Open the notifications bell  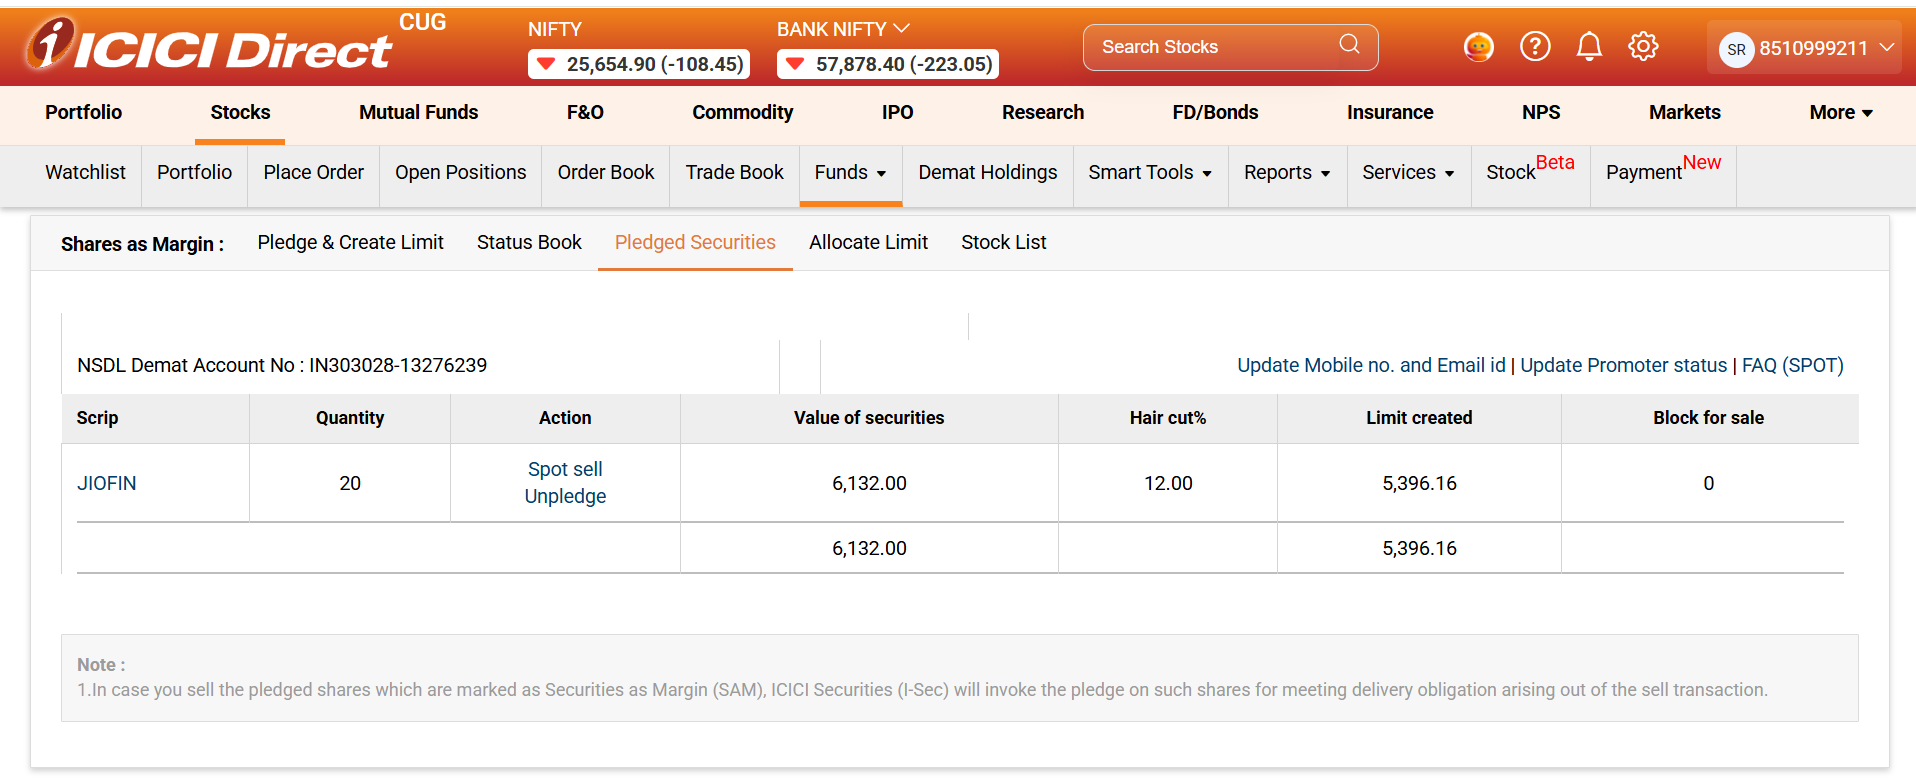[x=1589, y=47]
